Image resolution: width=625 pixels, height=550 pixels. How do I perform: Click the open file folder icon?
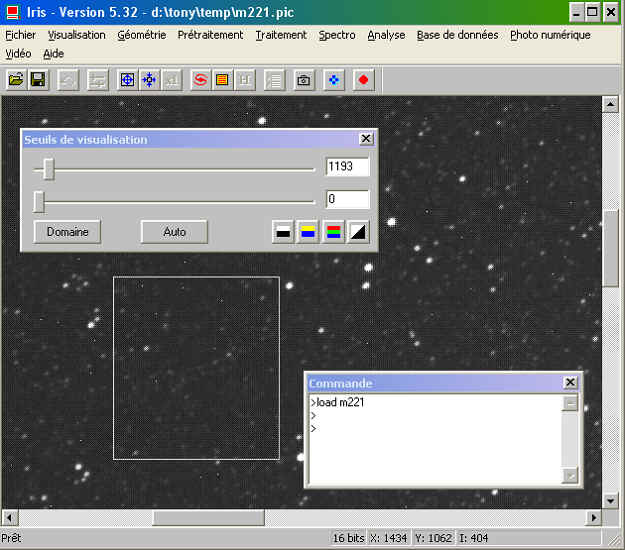(x=16, y=80)
